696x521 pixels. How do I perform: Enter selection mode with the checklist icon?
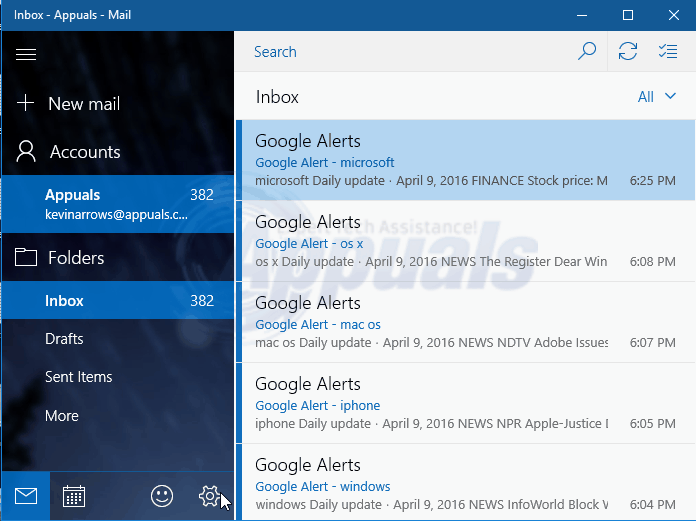[x=668, y=51]
